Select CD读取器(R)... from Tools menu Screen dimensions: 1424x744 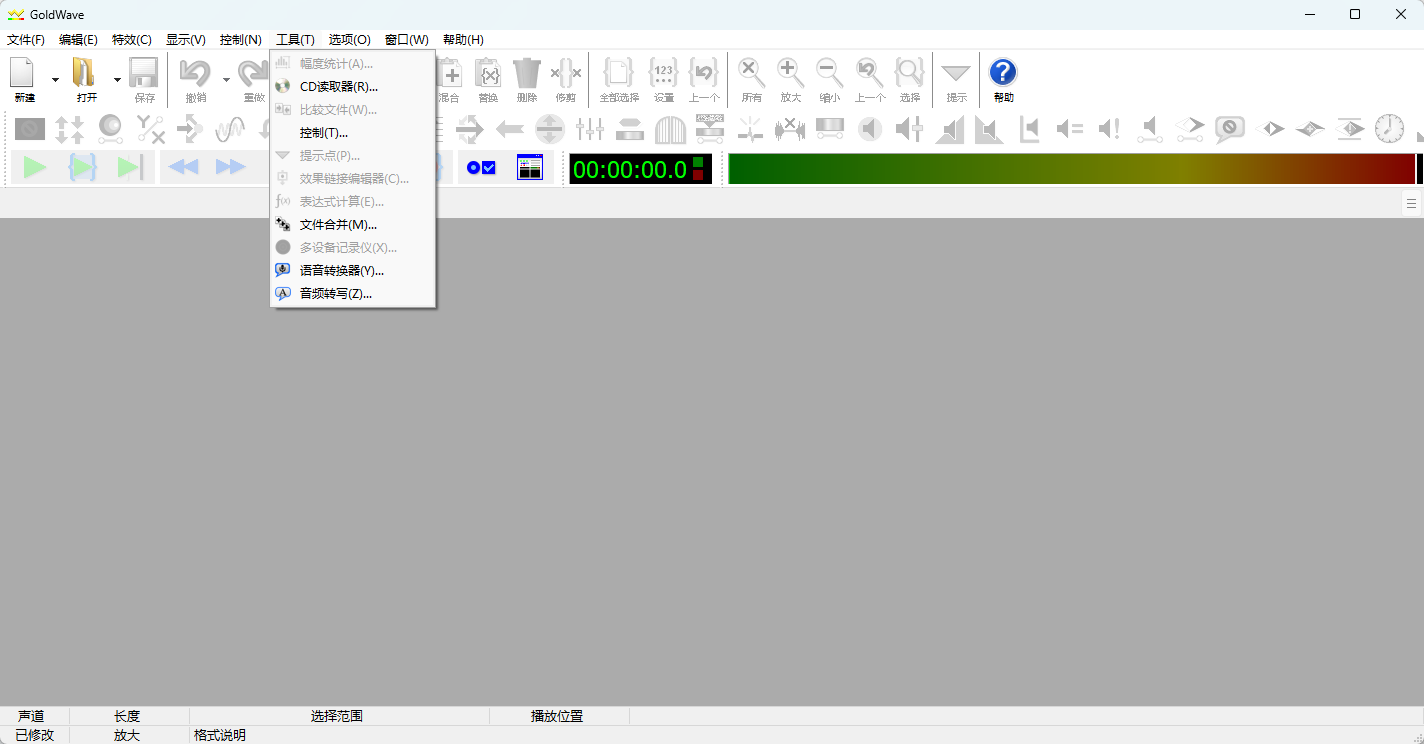(x=353, y=87)
